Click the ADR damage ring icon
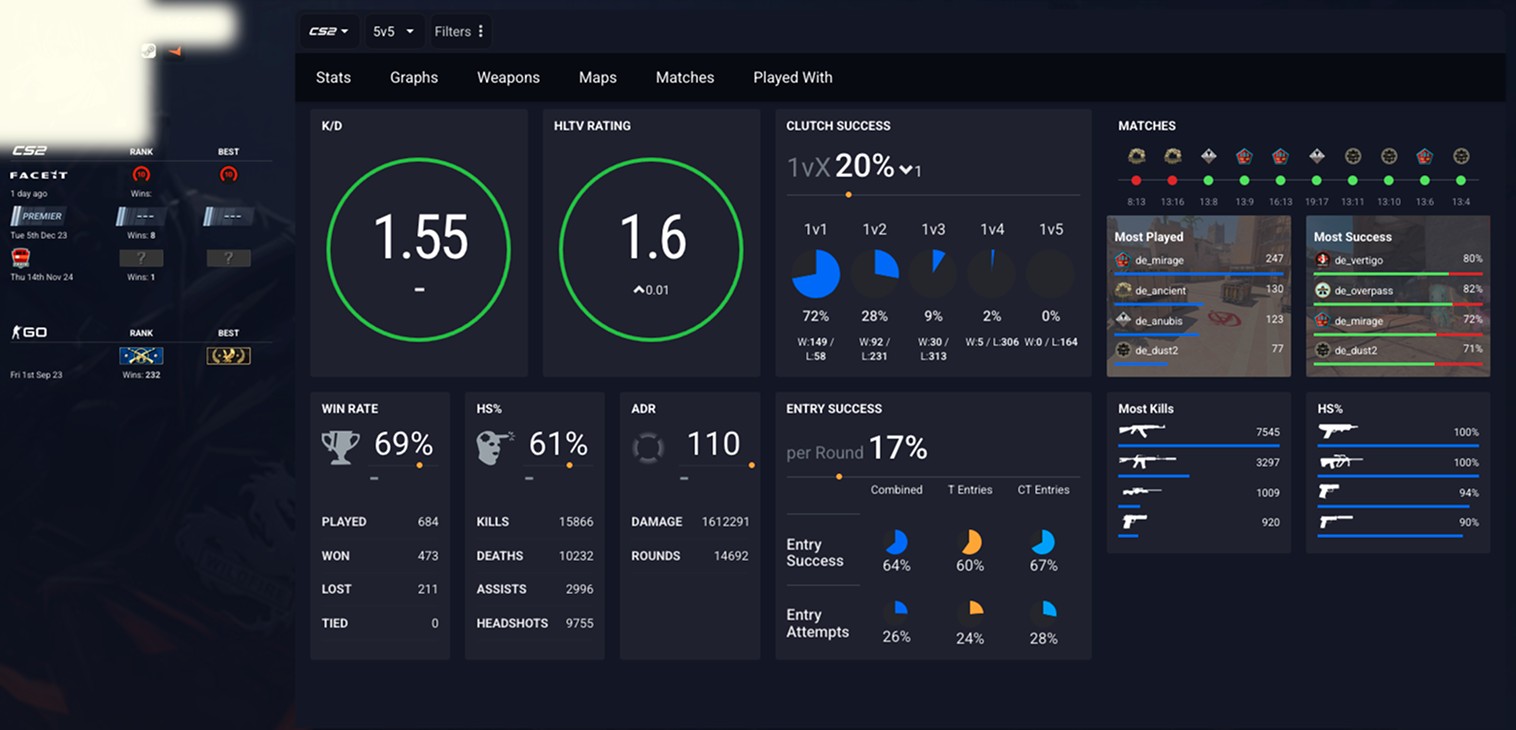Image resolution: width=1516 pixels, height=730 pixels. click(648, 447)
